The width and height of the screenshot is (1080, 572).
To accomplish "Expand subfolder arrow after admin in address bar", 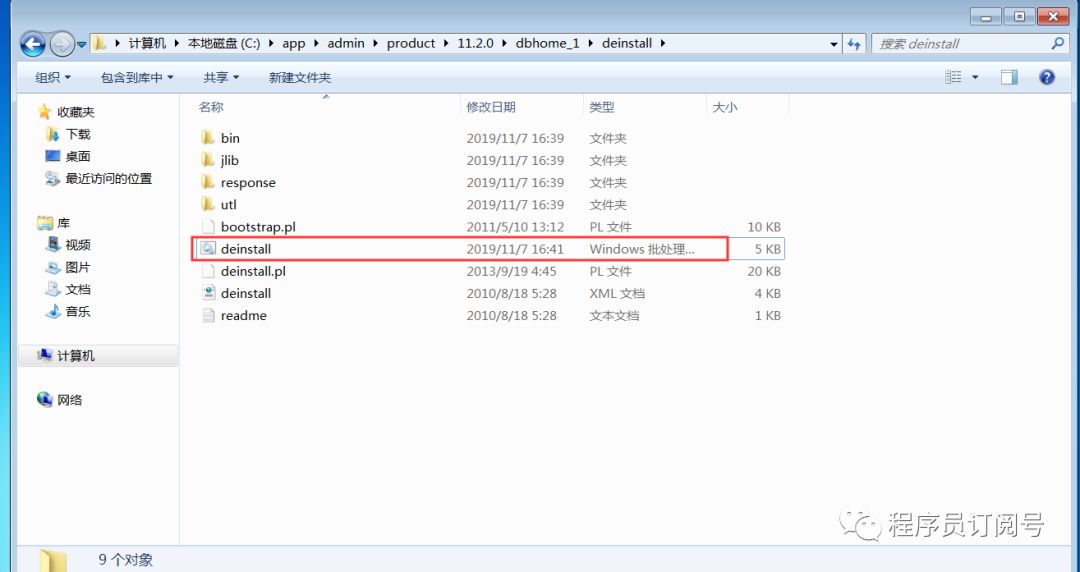I will (x=375, y=43).
